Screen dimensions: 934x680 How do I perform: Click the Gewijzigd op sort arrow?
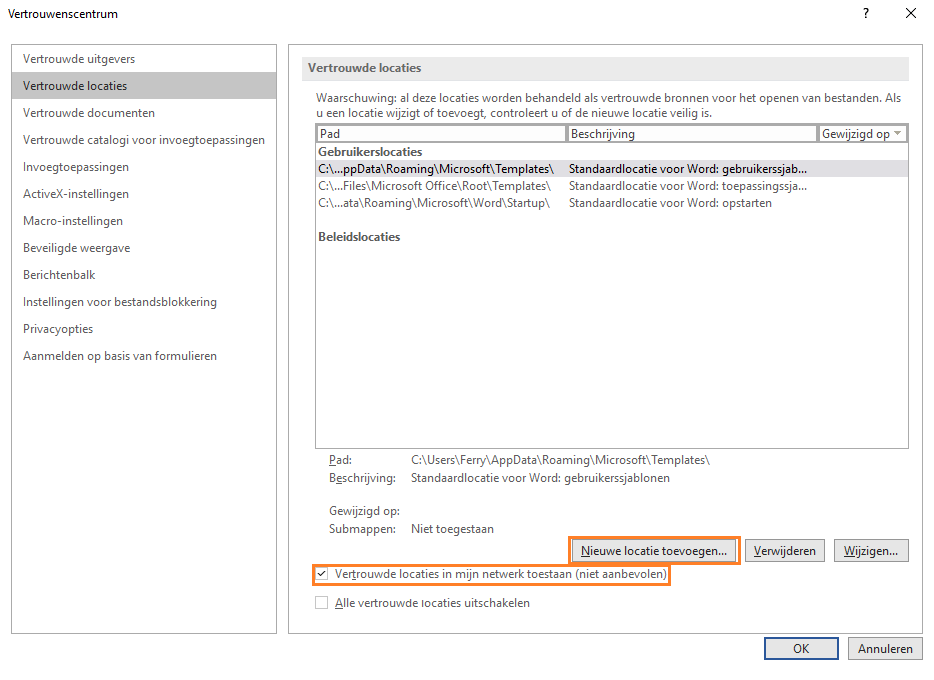pyautogui.click(x=898, y=133)
